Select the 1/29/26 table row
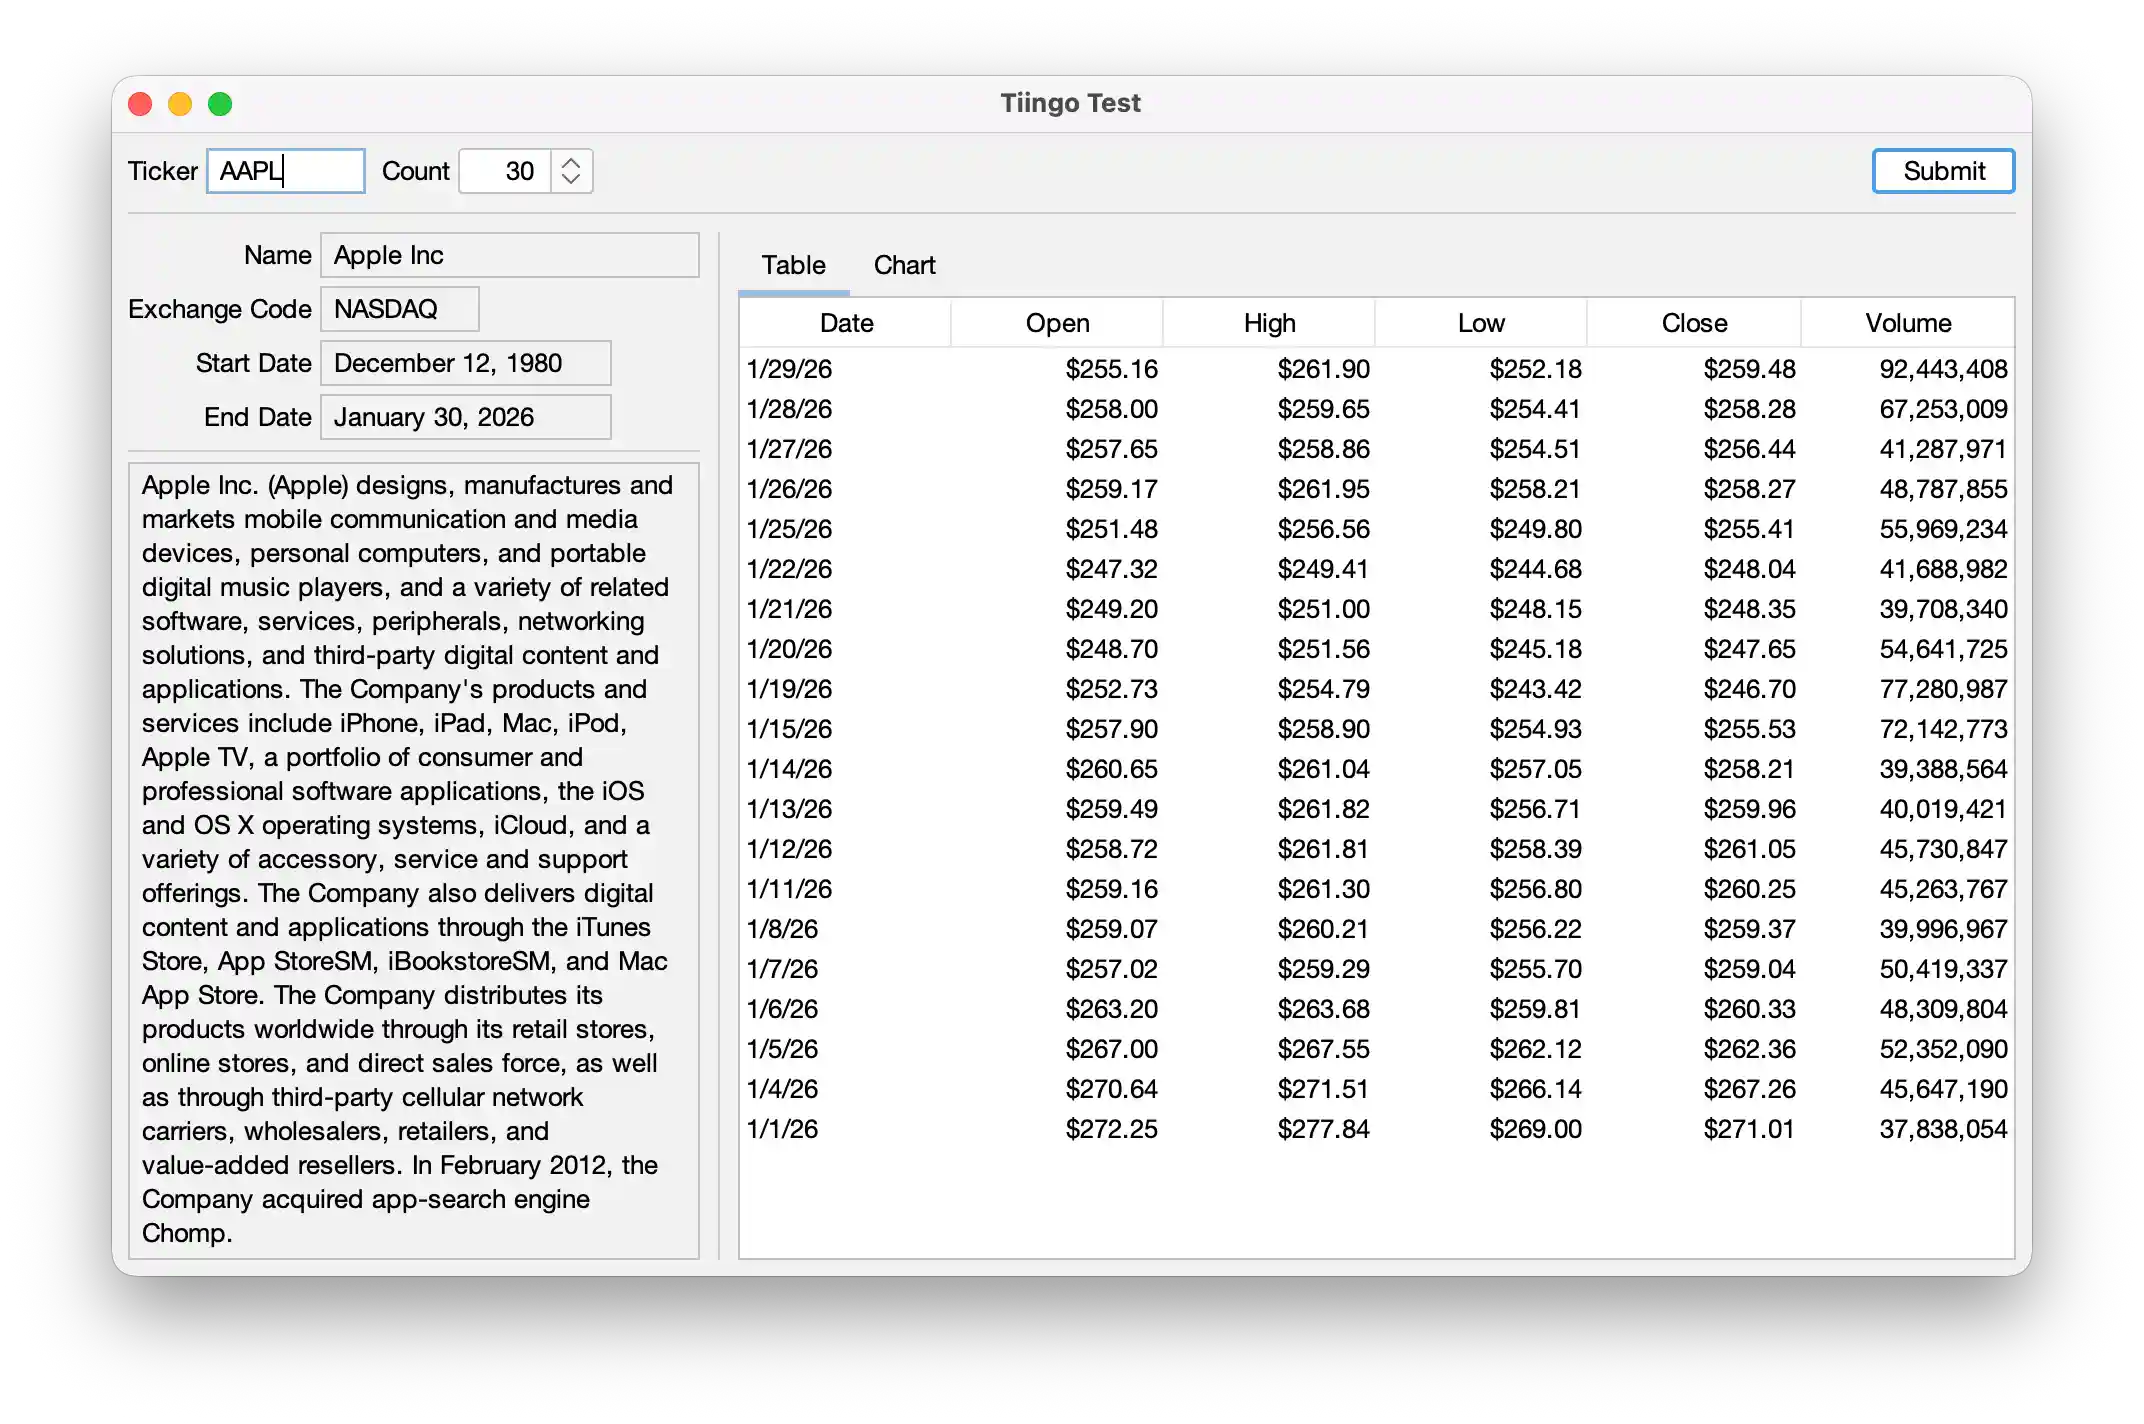Viewport: 2144px width, 1424px height. [x=1375, y=369]
